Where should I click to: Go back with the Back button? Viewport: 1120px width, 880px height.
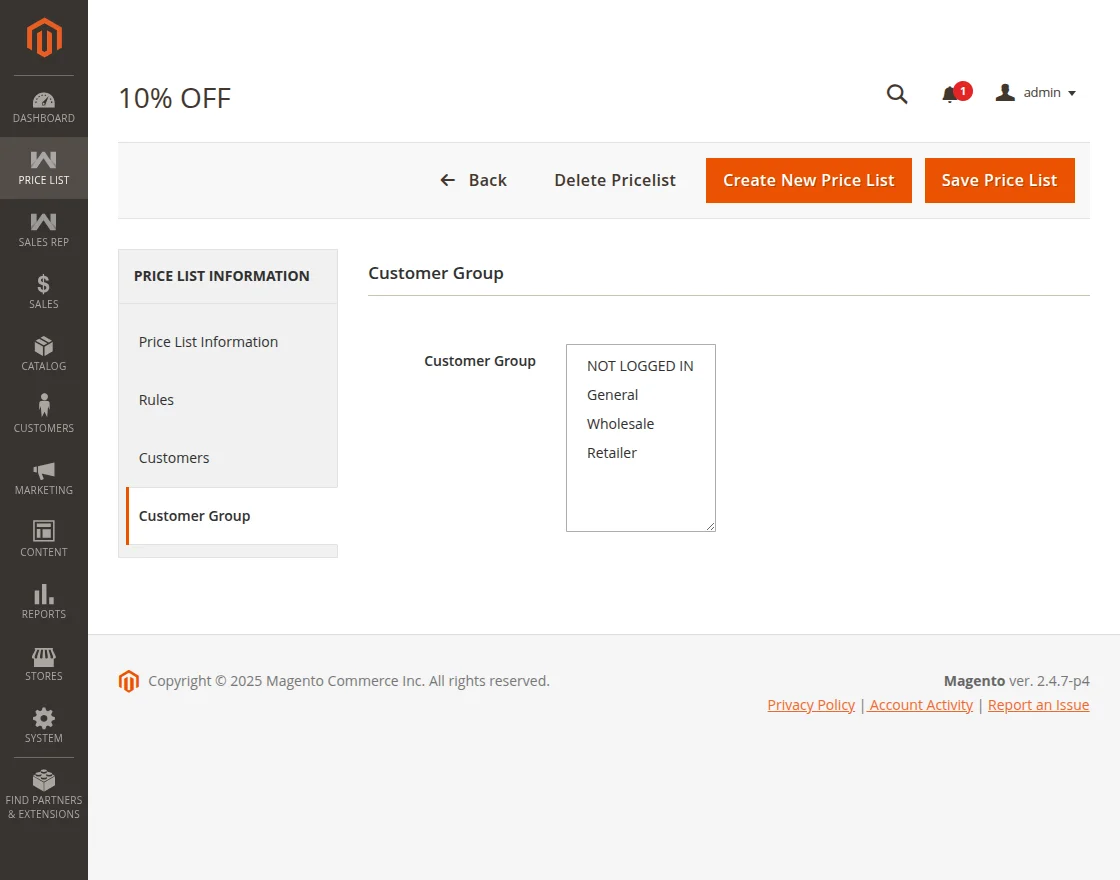pyautogui.click(x=473, y=180)
